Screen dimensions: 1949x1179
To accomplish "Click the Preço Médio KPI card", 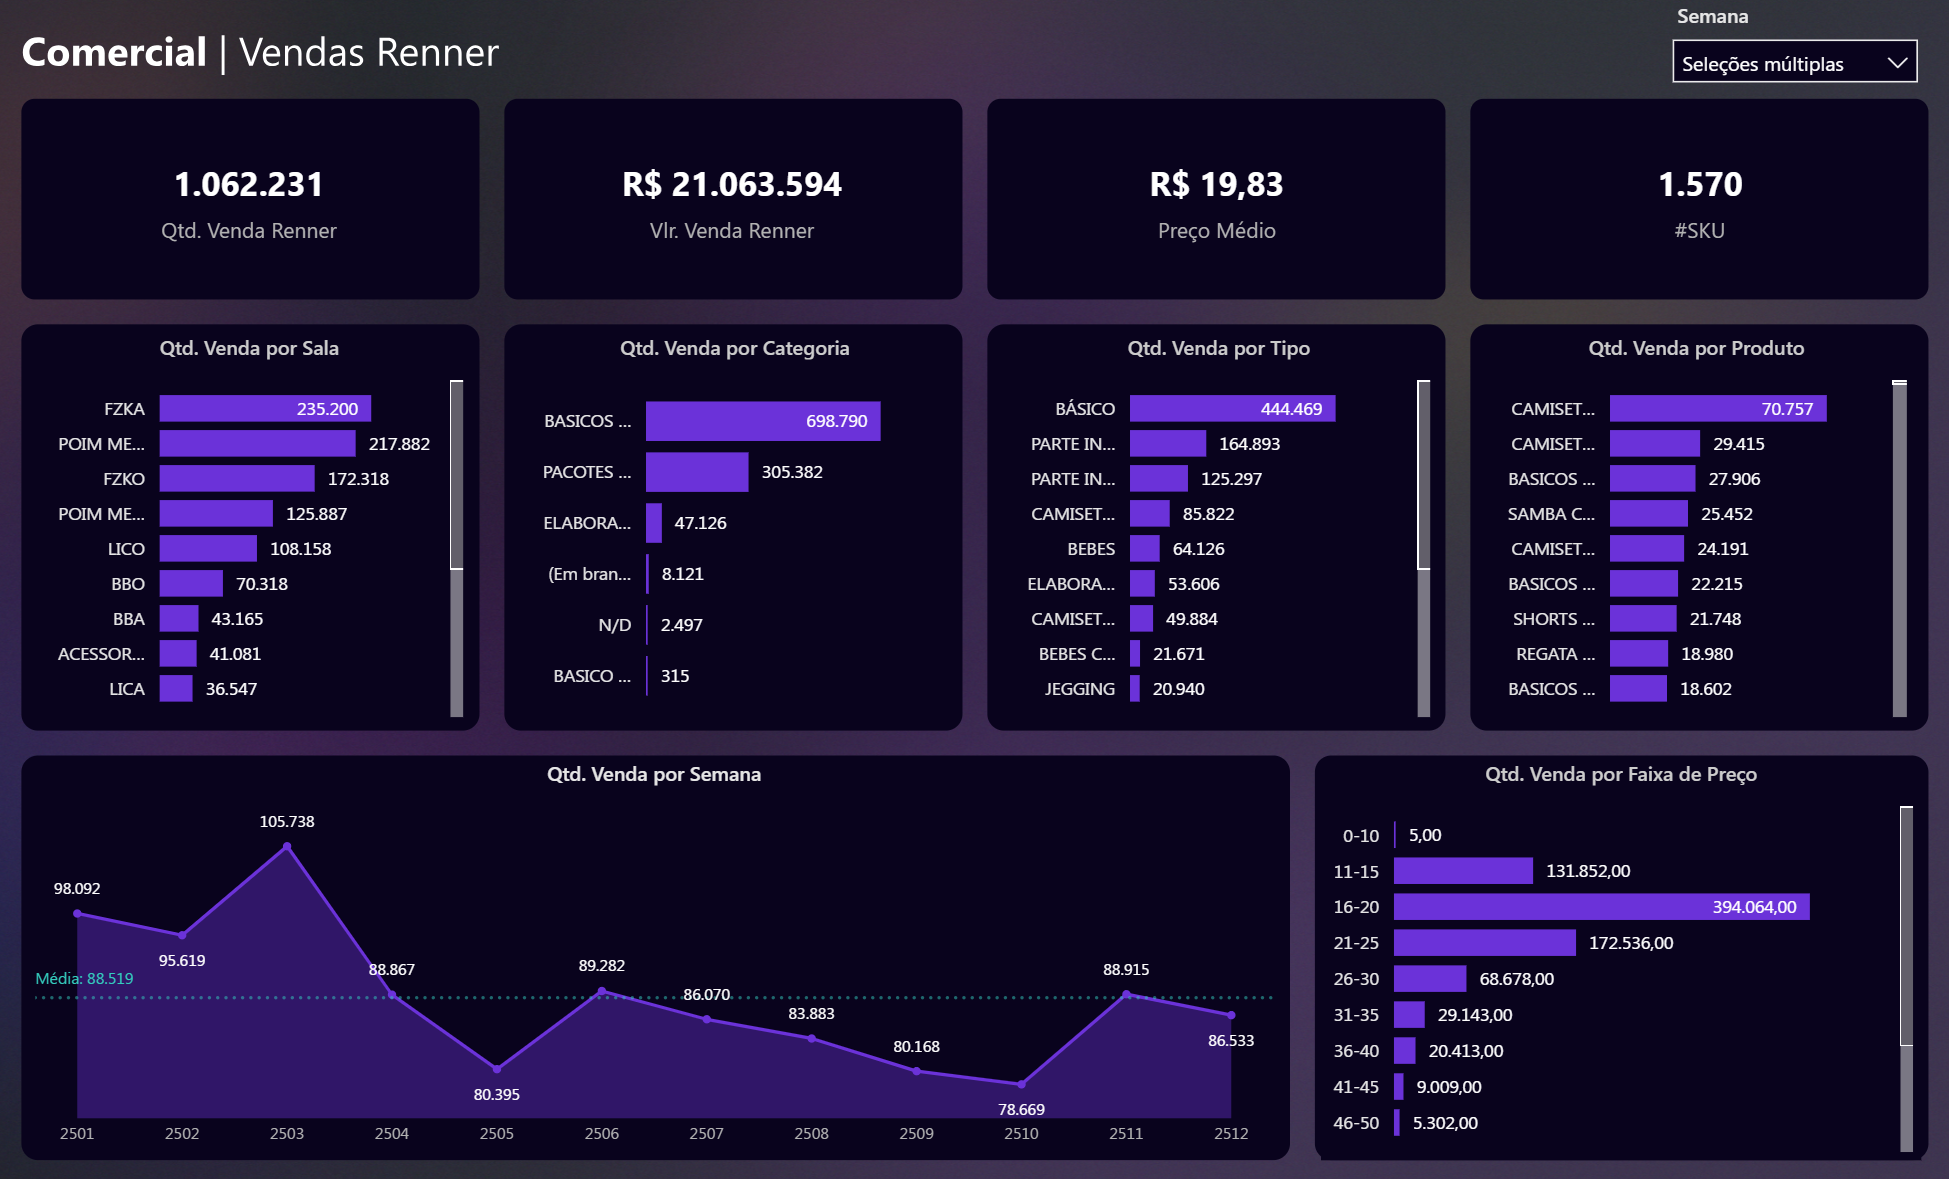I will click(x=1215, y=199).
